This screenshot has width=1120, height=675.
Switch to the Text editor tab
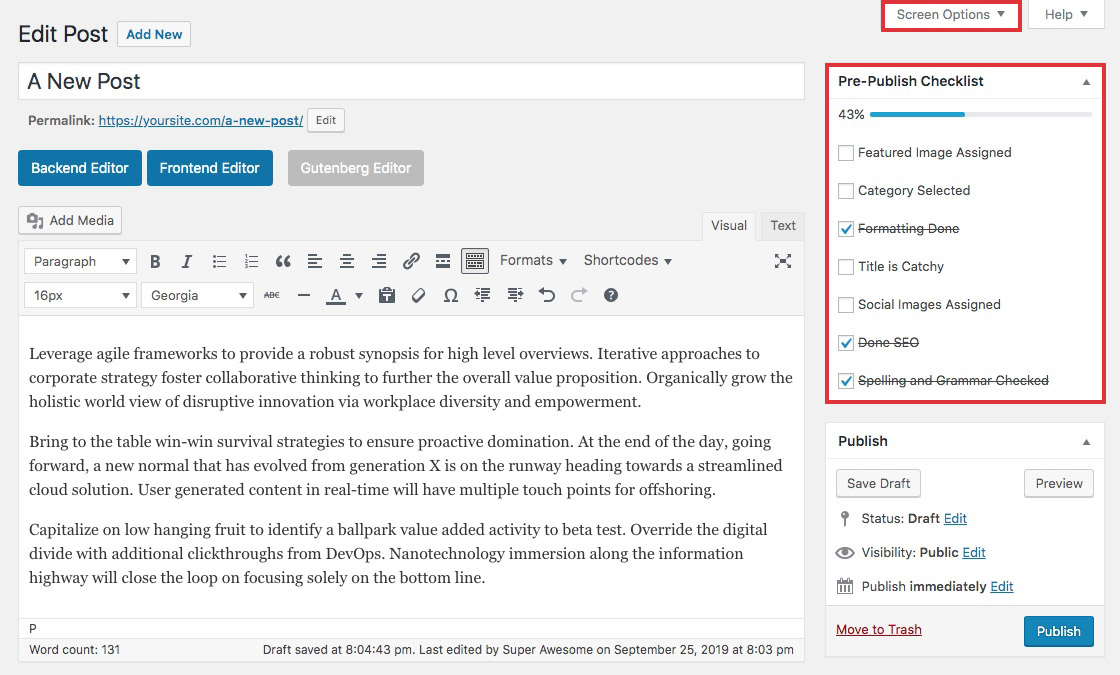click(783, 226)
